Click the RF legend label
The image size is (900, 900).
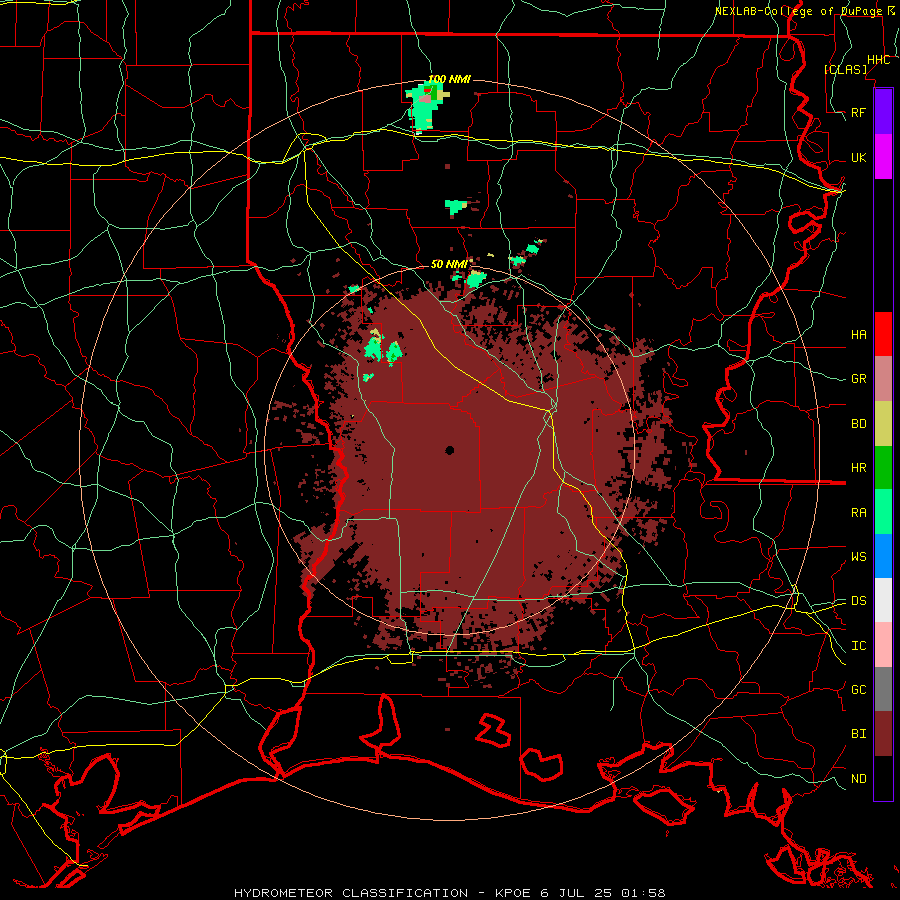[858, 112]
